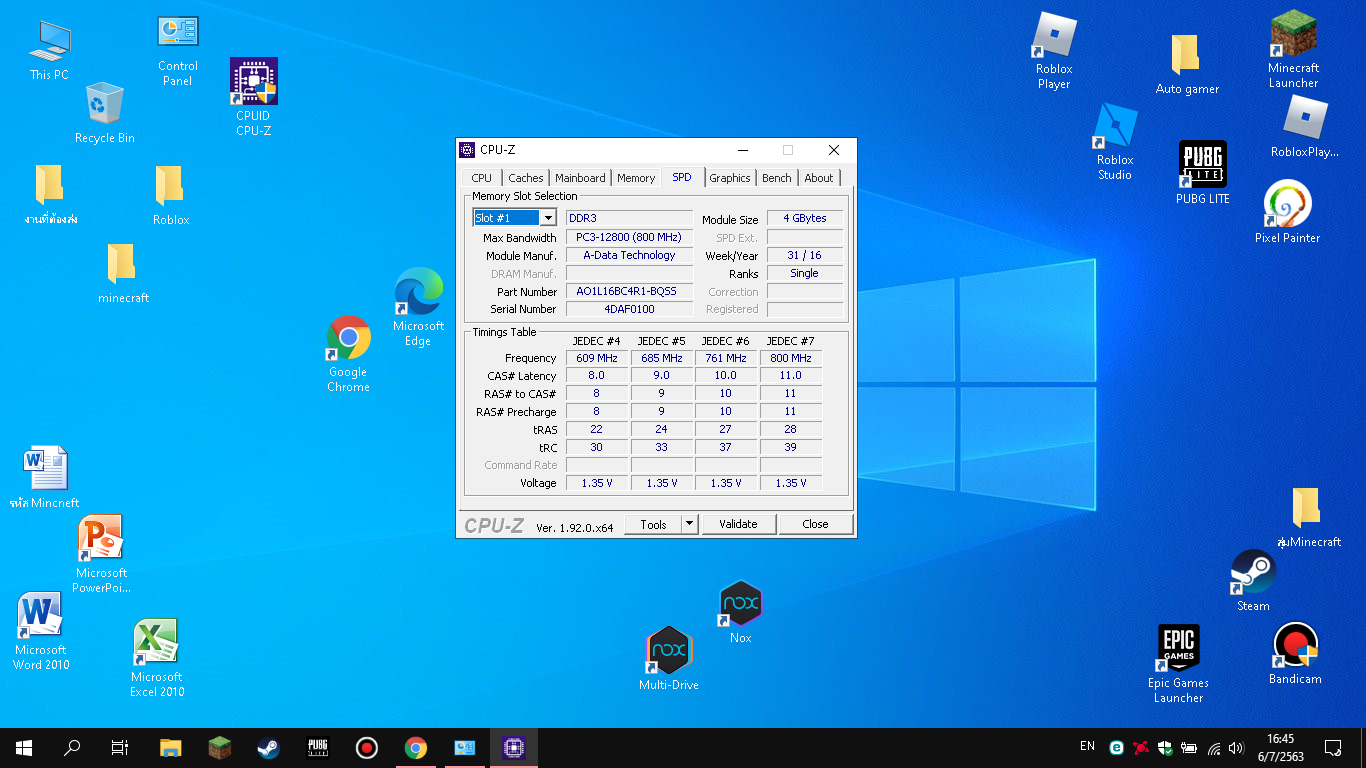Open the Minecraft Launcher desktop icon
Viewport: 1366px width, 768px height.
1293,36
